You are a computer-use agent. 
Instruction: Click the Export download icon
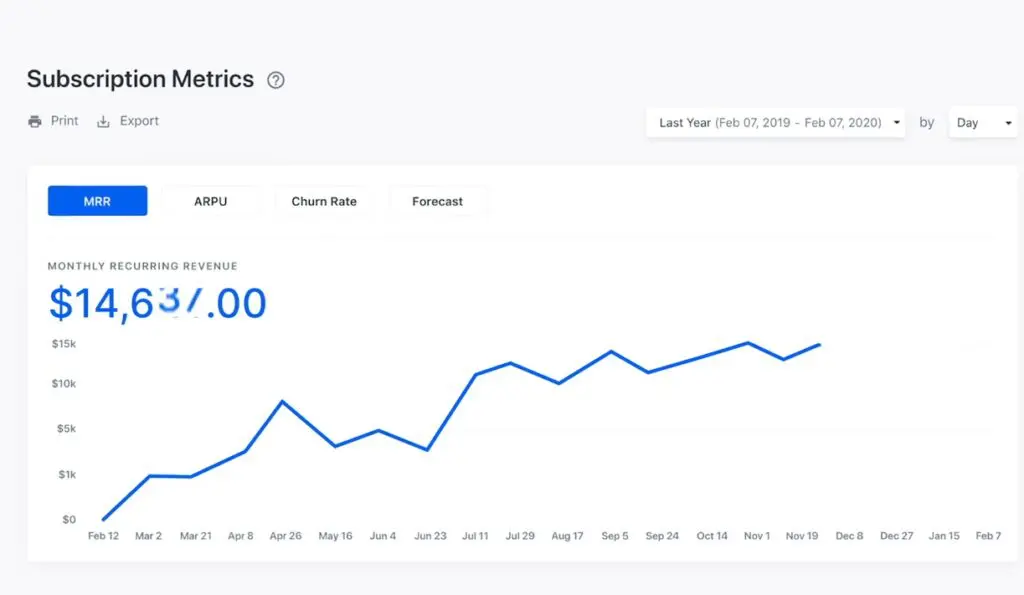[x=103, y=120]
